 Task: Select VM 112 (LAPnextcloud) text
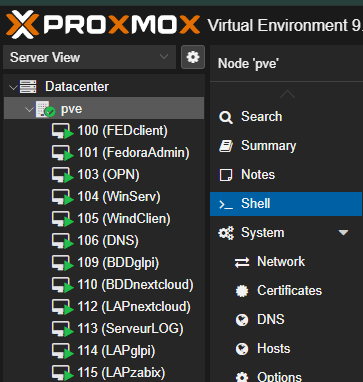coord(134,307)
